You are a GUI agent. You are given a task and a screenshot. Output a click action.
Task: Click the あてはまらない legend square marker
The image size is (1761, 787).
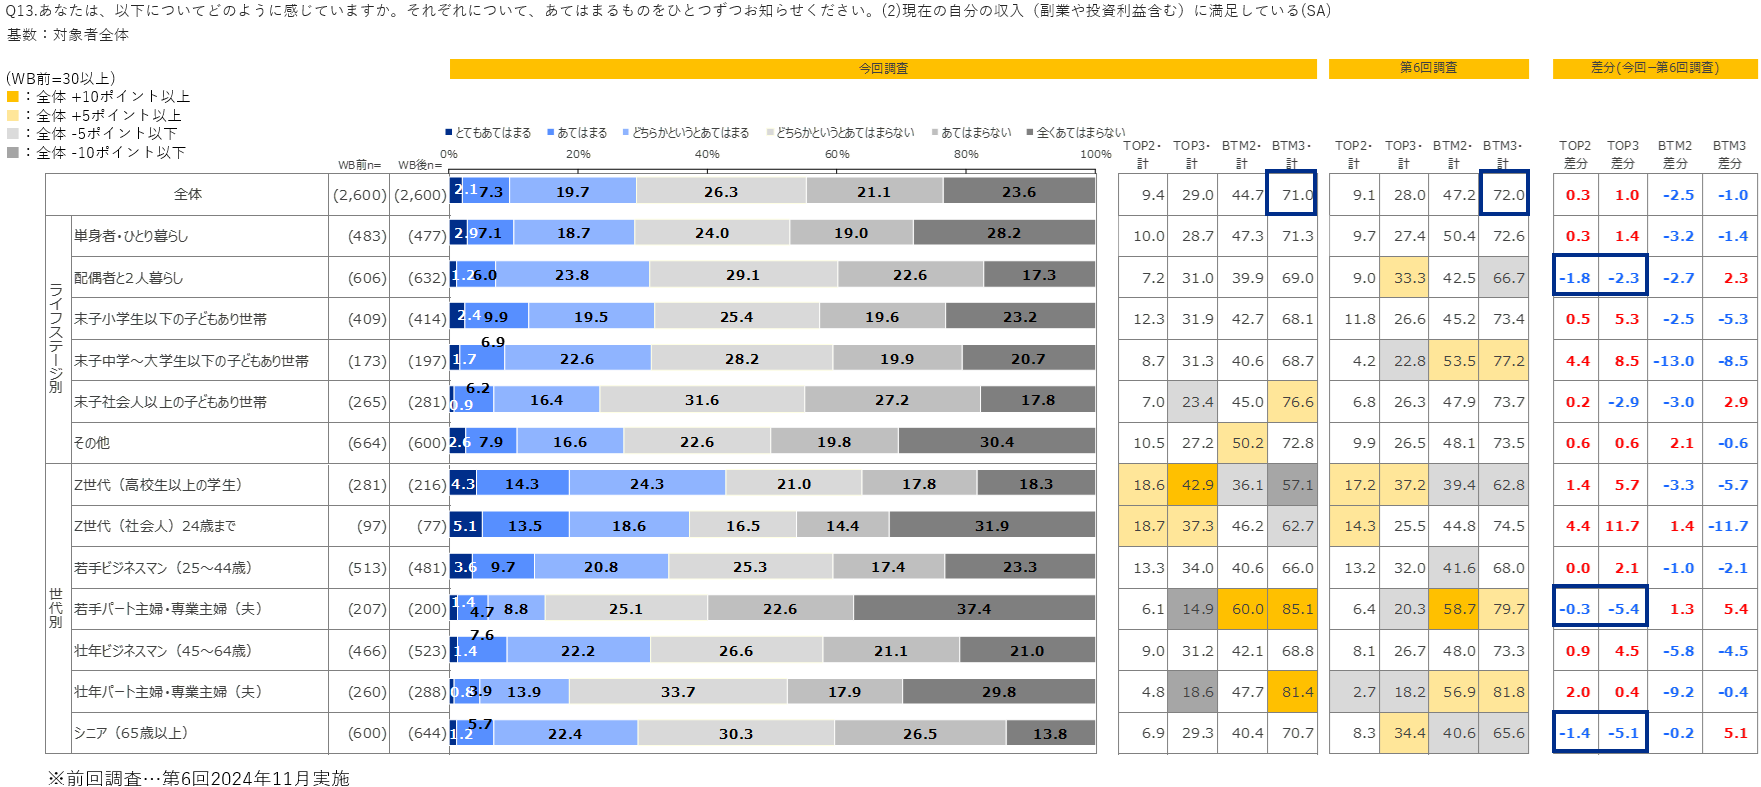coord(935,132)
